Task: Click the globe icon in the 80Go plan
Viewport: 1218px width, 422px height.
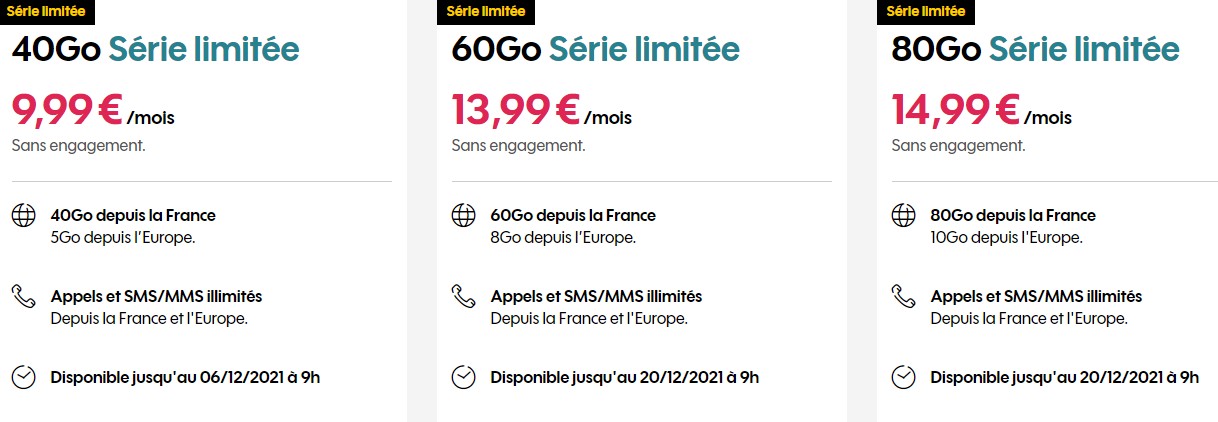Action: (903, 215)
